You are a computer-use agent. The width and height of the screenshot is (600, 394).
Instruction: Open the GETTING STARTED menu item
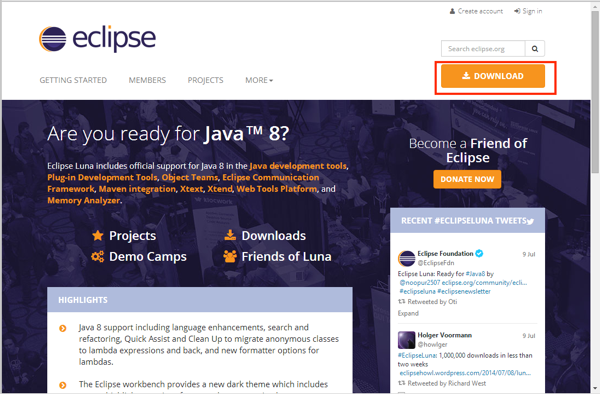click(x=73, y=80)
